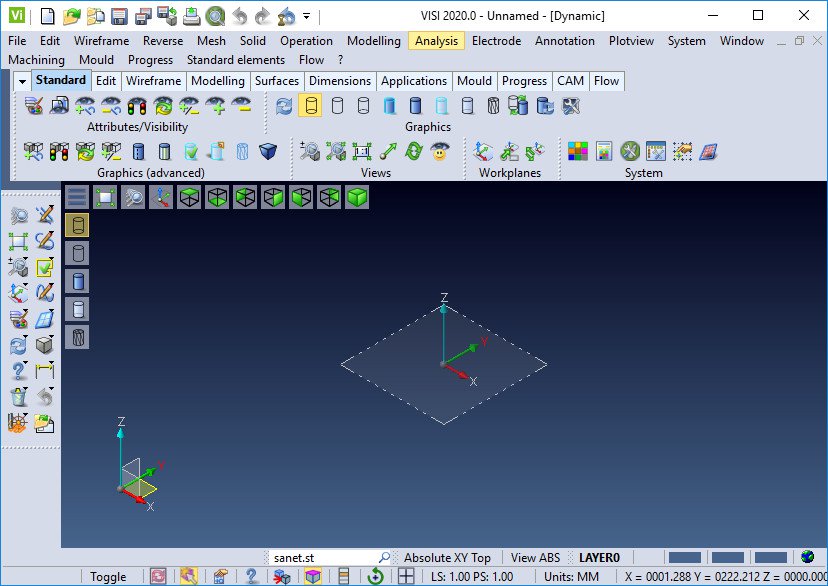Click the 1:1 zoom icon in Views group
The height and width of the screenshot is (586, 828).
click(362, 152)
